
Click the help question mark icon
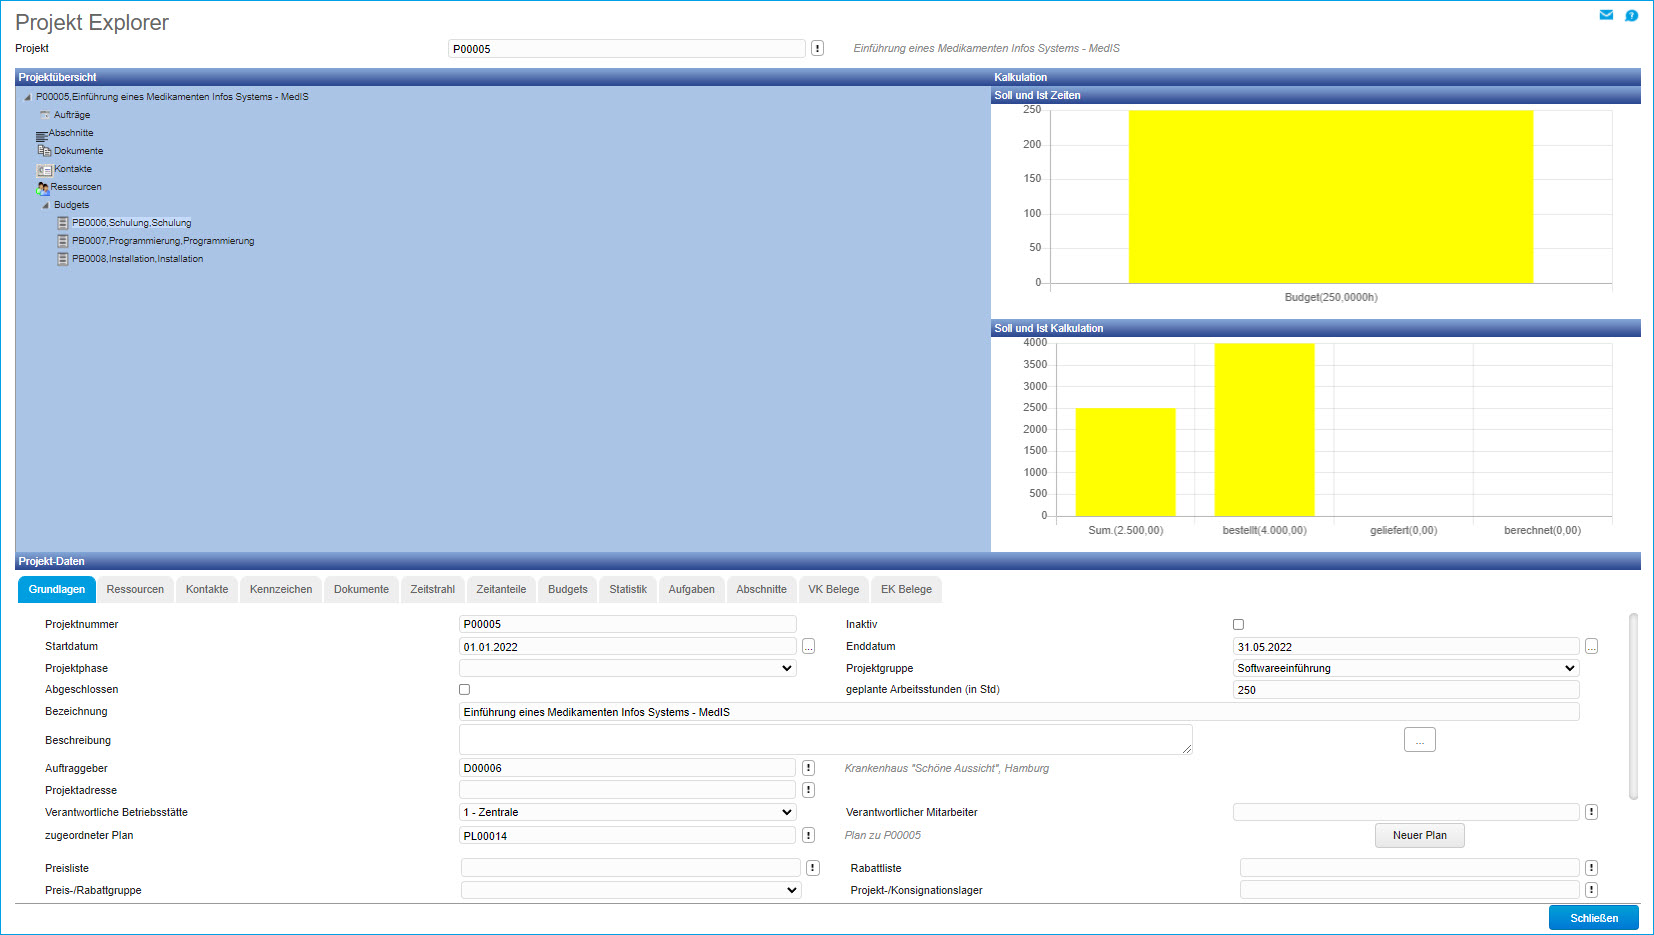1631,15
